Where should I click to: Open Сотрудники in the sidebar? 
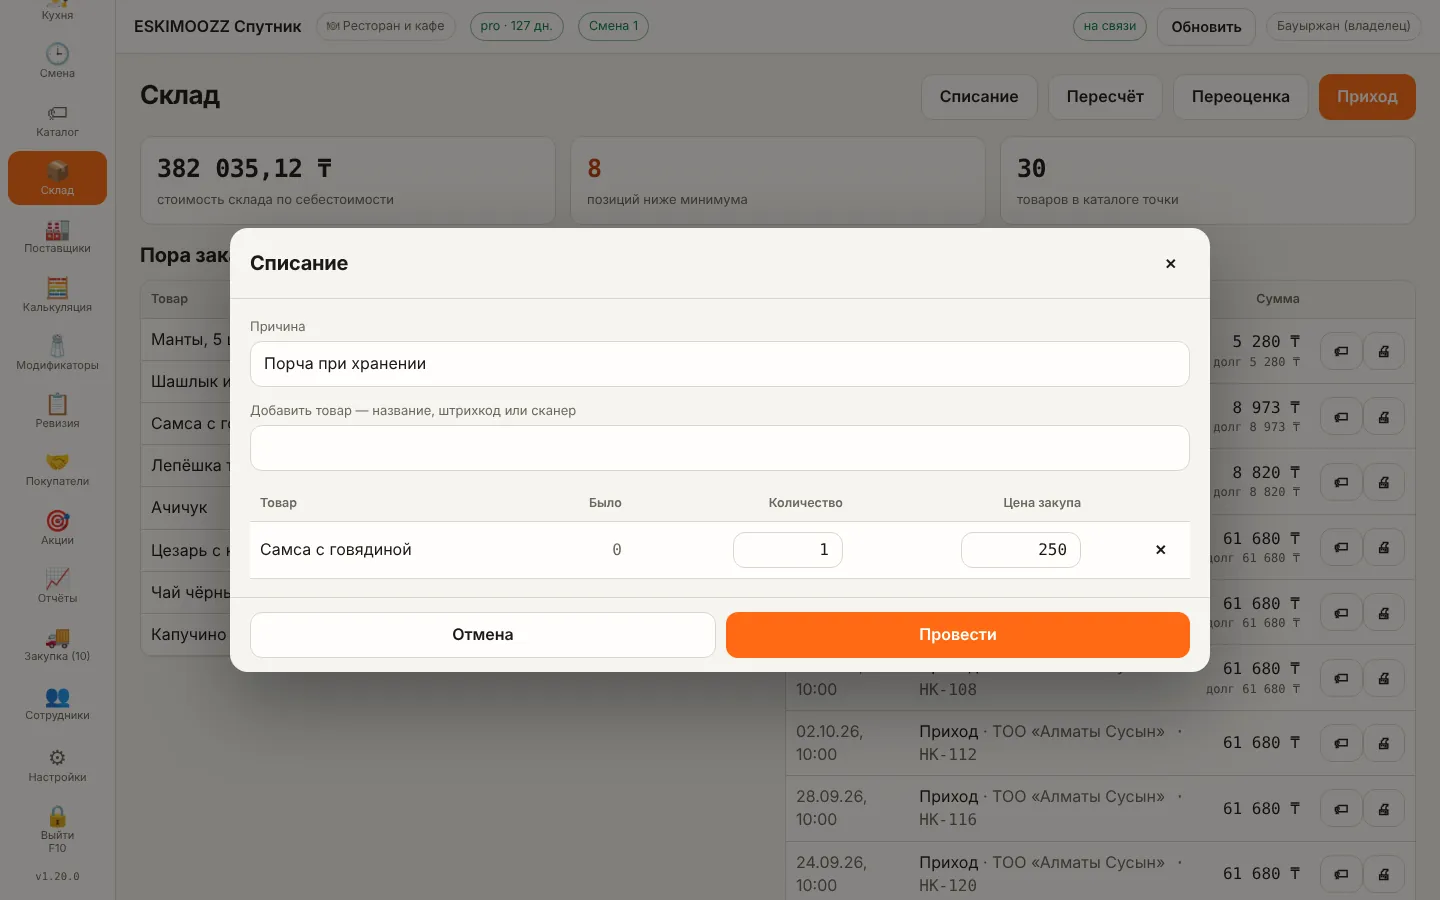point(57,703)
